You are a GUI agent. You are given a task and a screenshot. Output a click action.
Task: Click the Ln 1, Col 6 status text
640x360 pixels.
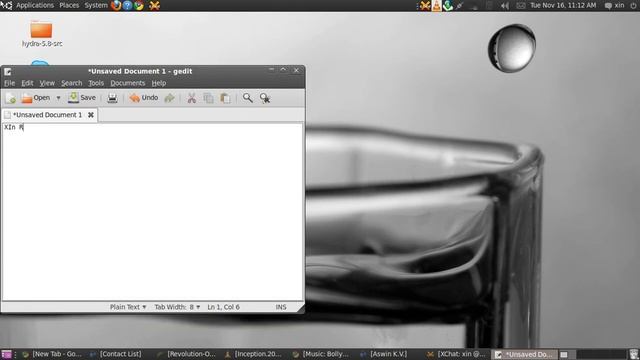point(223,307)
